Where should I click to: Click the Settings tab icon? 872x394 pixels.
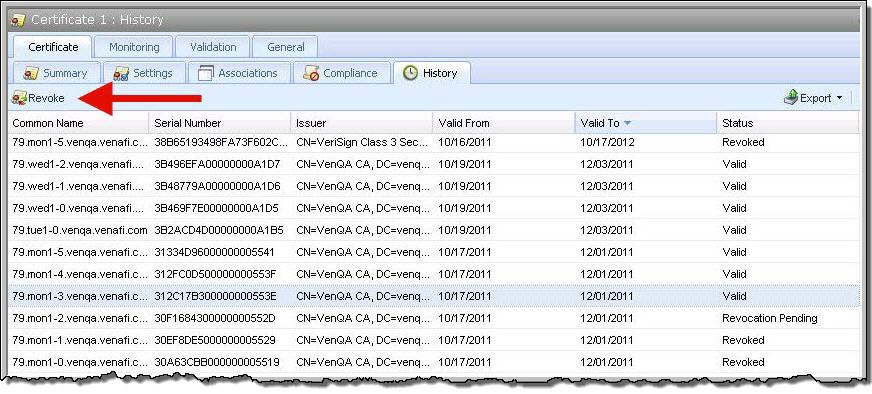click(x=121, y=73)
